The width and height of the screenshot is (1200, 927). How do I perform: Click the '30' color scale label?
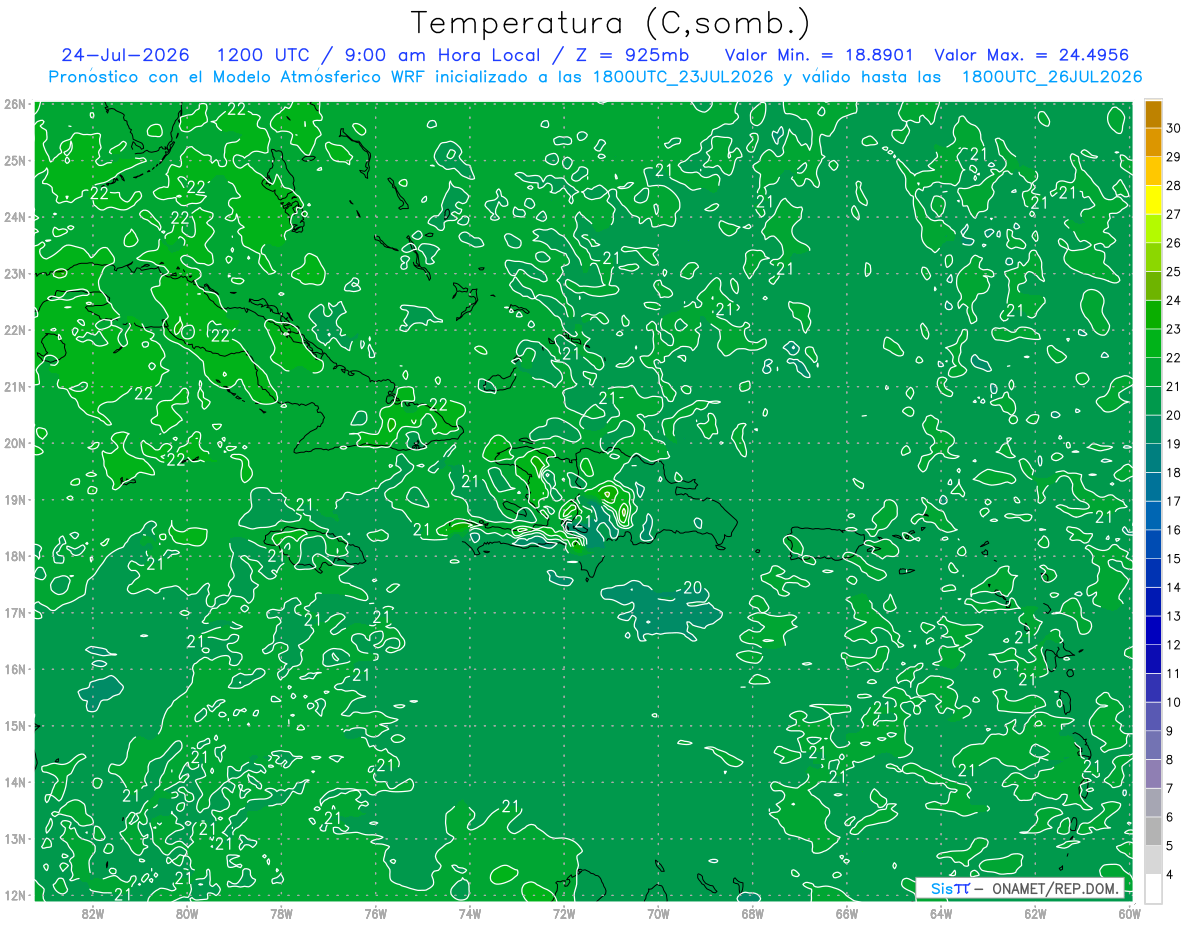pos(1174,128)
